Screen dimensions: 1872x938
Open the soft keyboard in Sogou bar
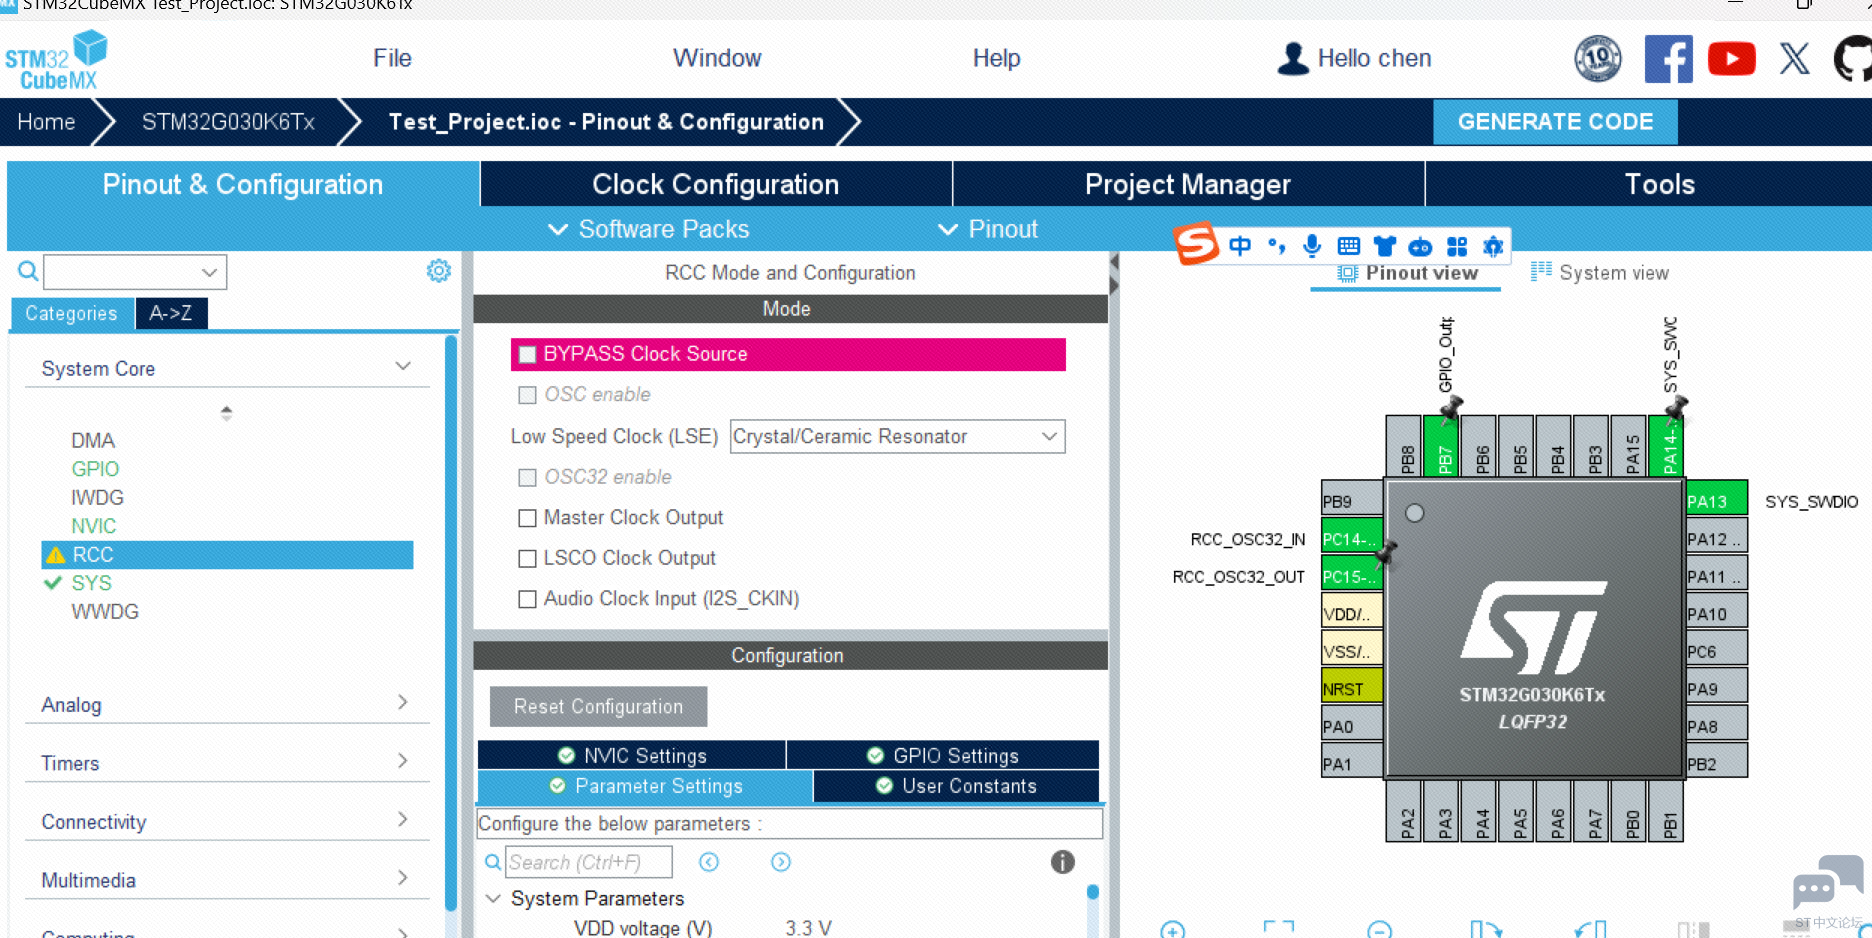click(1348, 246)
